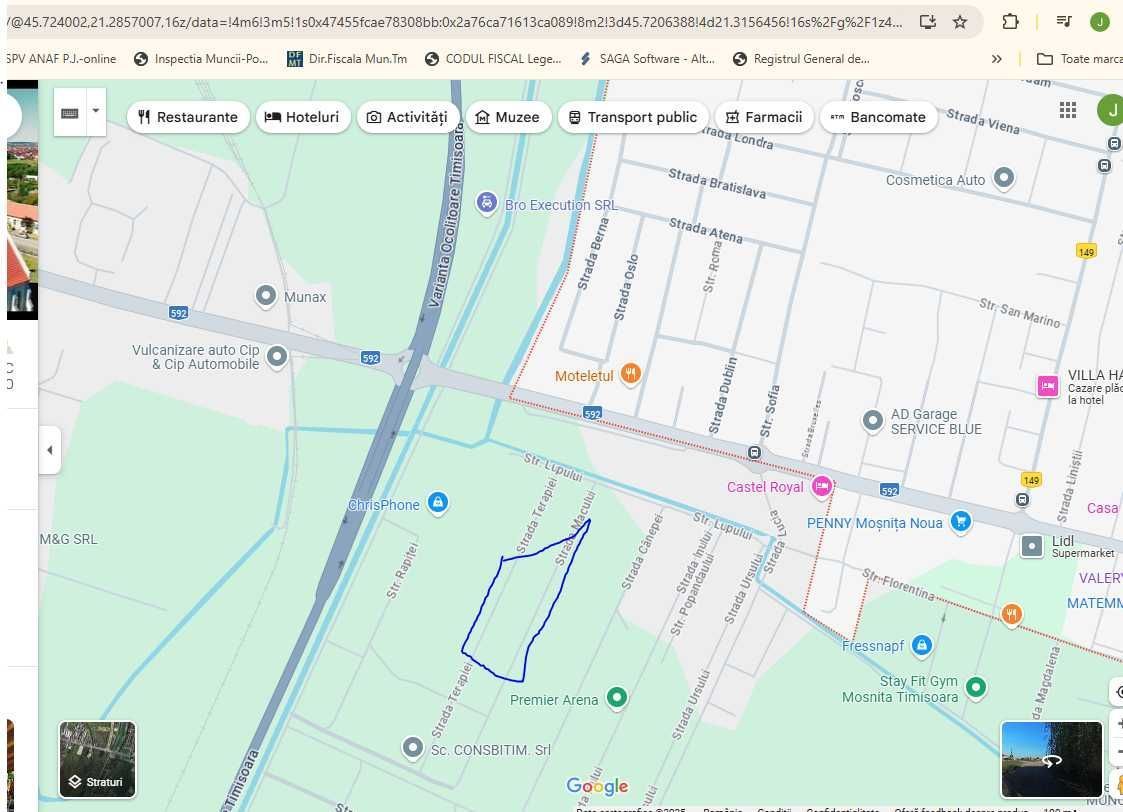Open the input tools dropdown arrow
The image size is (1123, 812).
(96, 112)
